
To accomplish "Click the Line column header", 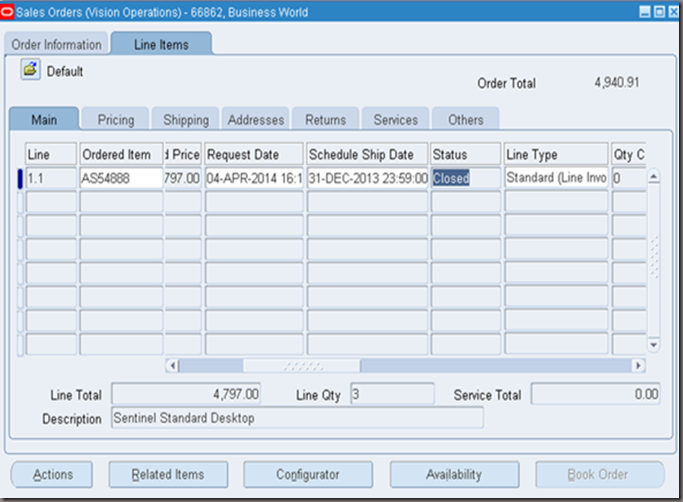I will point(51,154).
